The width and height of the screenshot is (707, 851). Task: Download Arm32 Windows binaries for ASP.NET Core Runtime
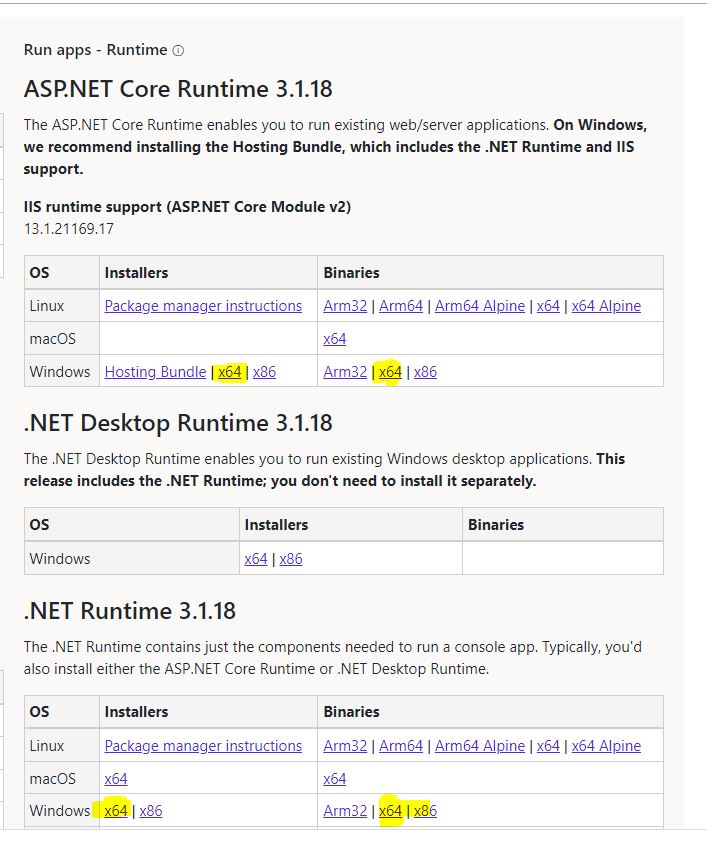(x=345, y=372)
